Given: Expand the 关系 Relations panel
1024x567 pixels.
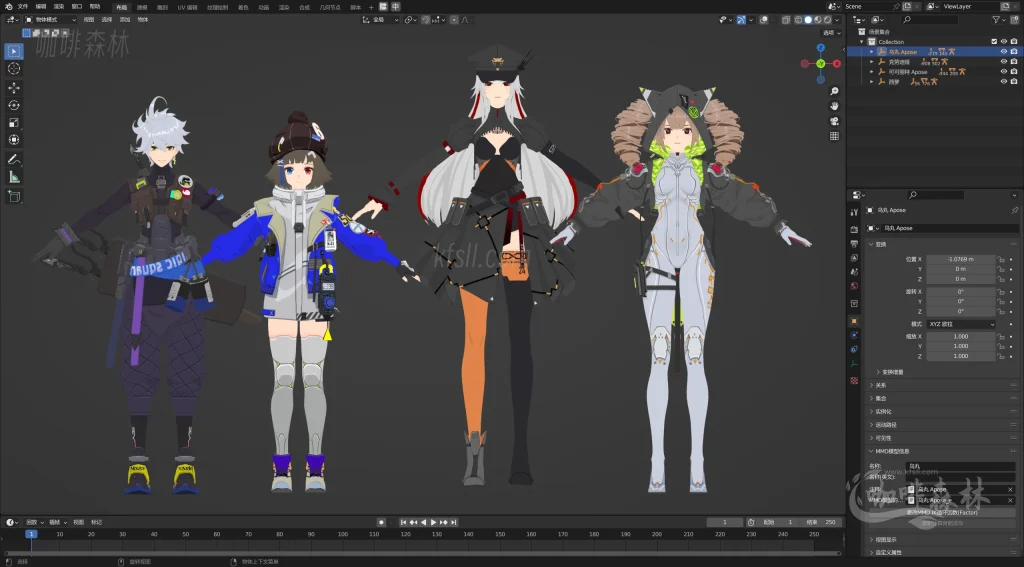Looking at the screenshot, I should (x=880, y=385).
